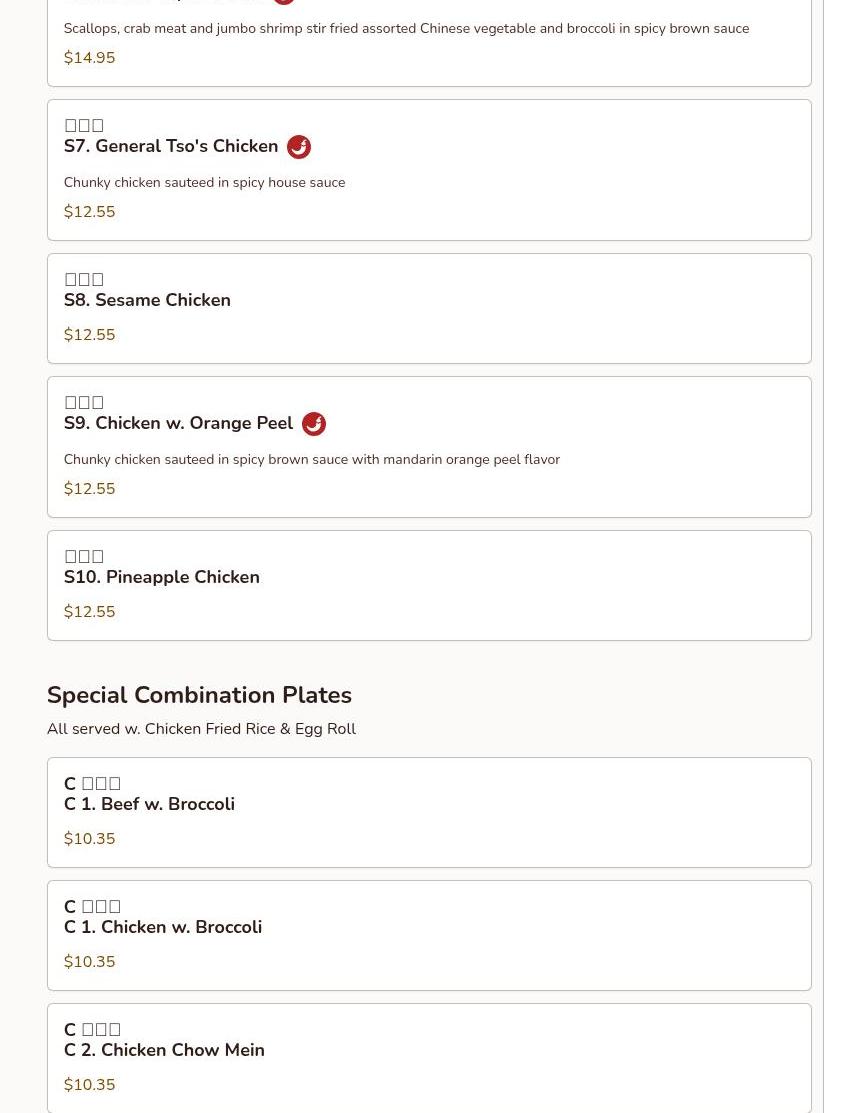Open C 2. Chicken Chow Mein item

click(x=164, y=1050)
